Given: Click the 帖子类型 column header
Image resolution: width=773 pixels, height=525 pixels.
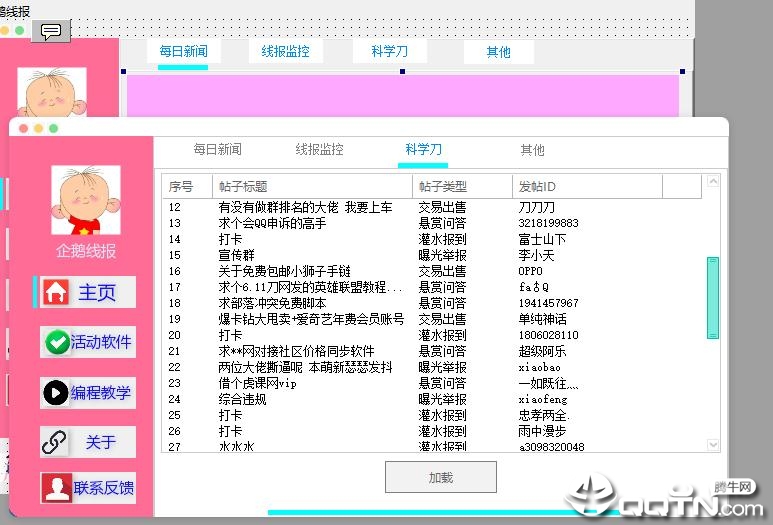Looking at the screenshot, I should point(462,186).
